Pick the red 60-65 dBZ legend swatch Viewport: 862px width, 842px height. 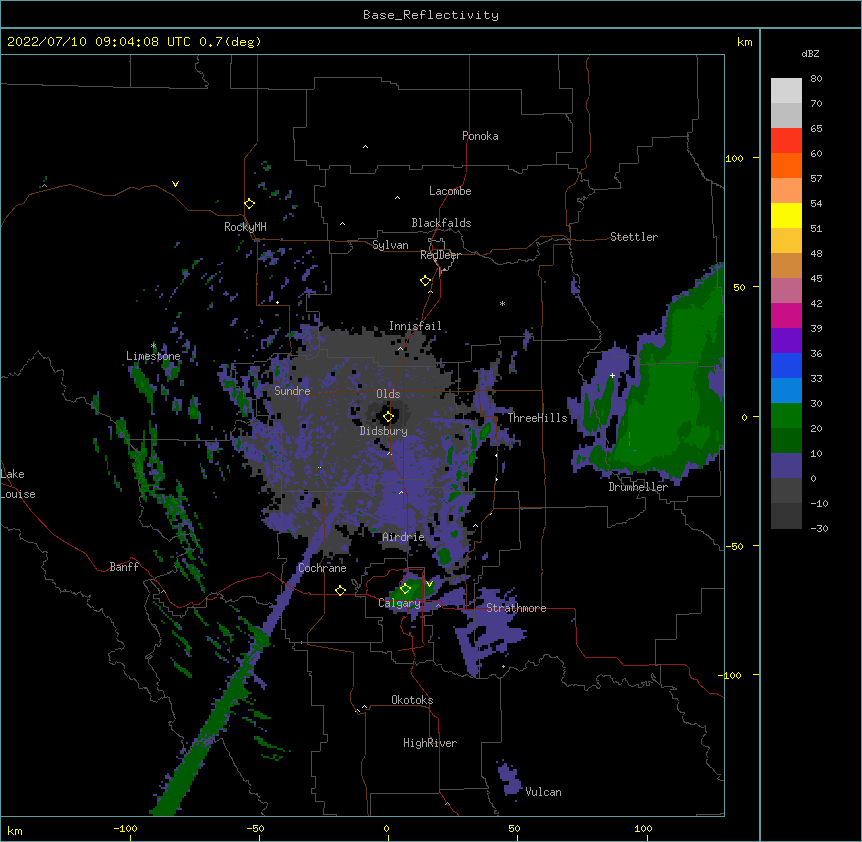tap(786, 140)
